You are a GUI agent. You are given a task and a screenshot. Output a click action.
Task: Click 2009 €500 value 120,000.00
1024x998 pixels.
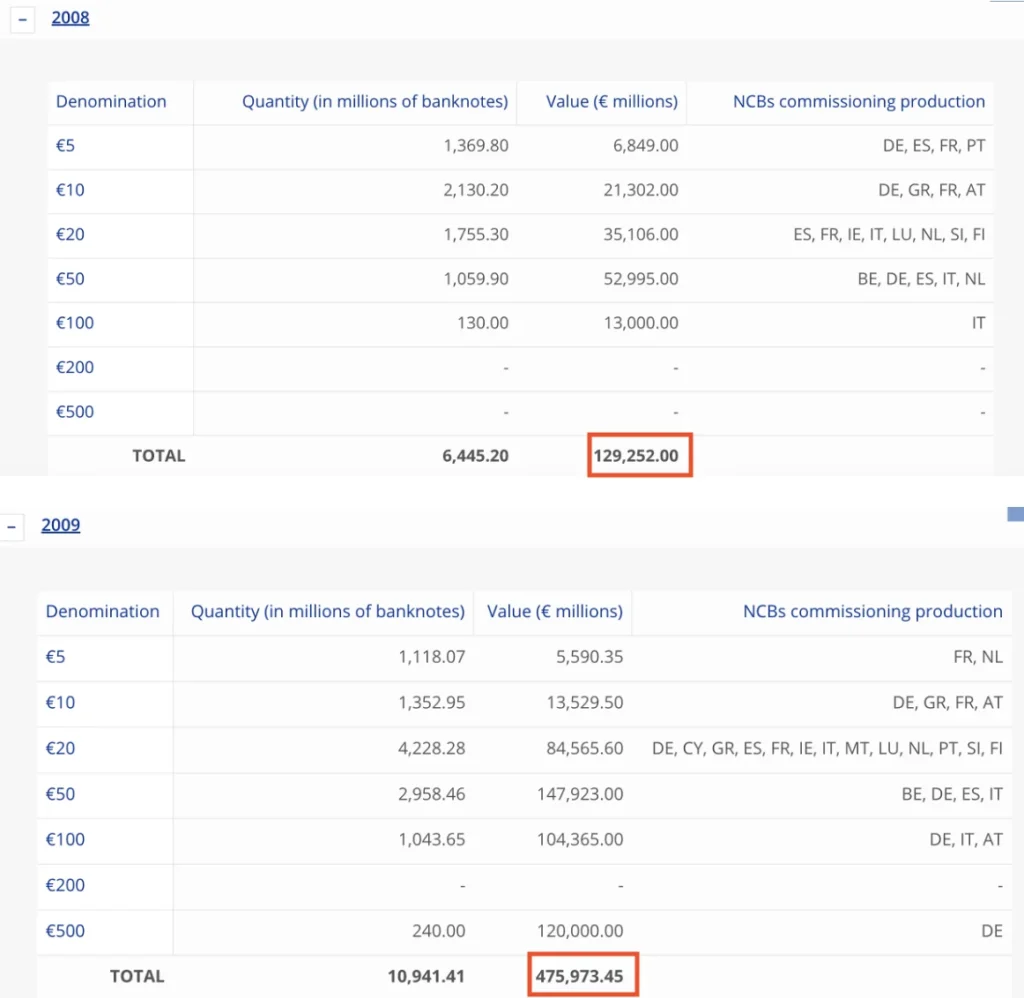580,931
